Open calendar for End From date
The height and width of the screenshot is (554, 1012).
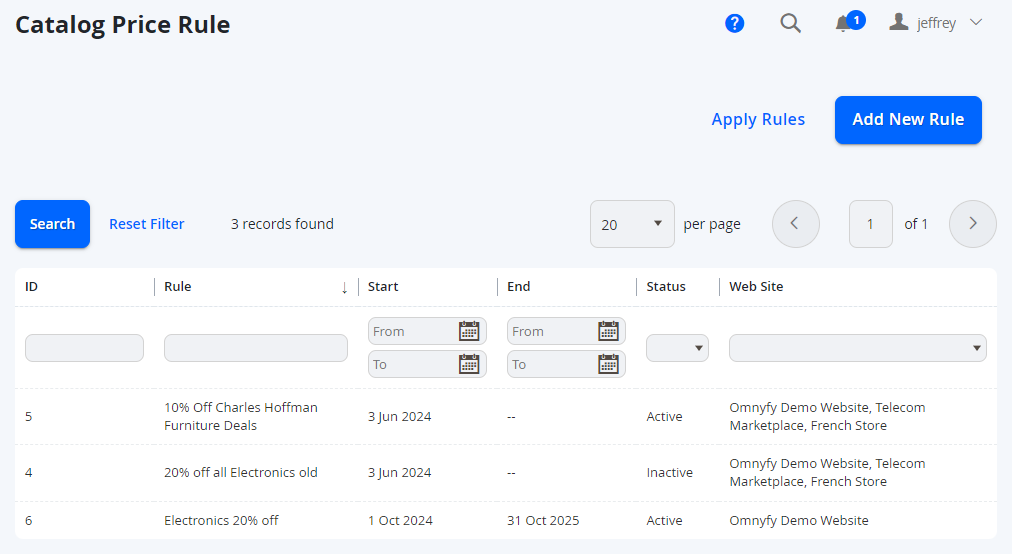609,331
